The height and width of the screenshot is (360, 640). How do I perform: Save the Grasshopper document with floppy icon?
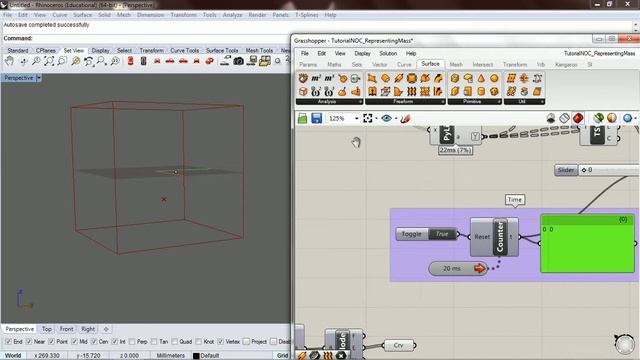[317, 118]
